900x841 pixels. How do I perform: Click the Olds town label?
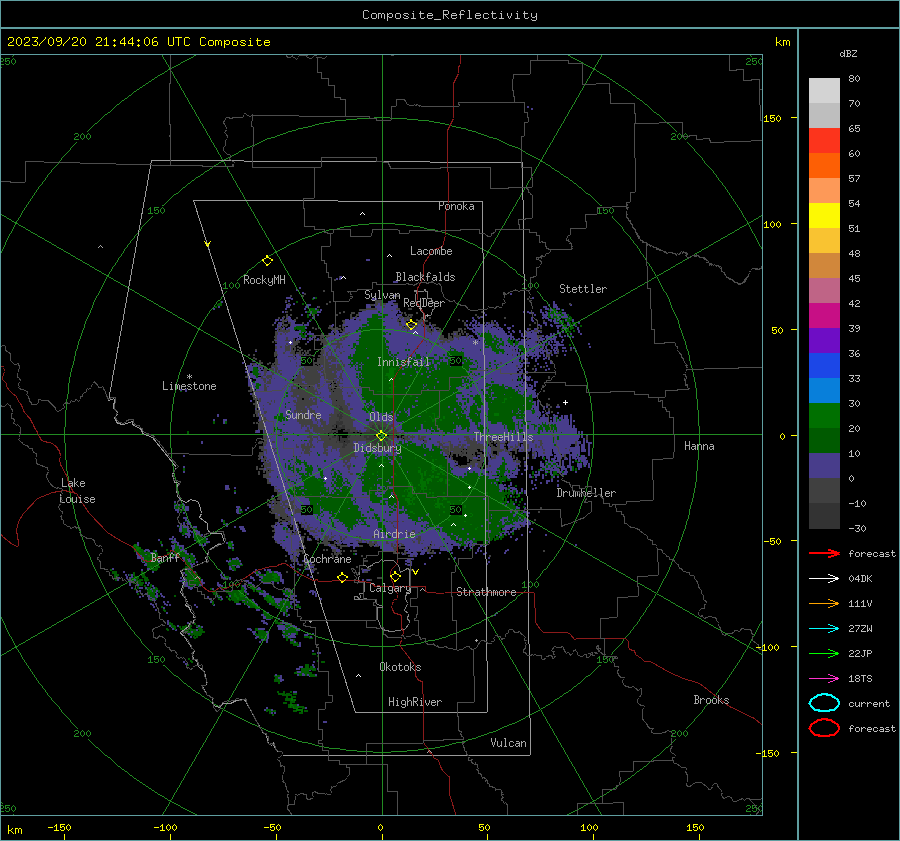coord(381,417)
